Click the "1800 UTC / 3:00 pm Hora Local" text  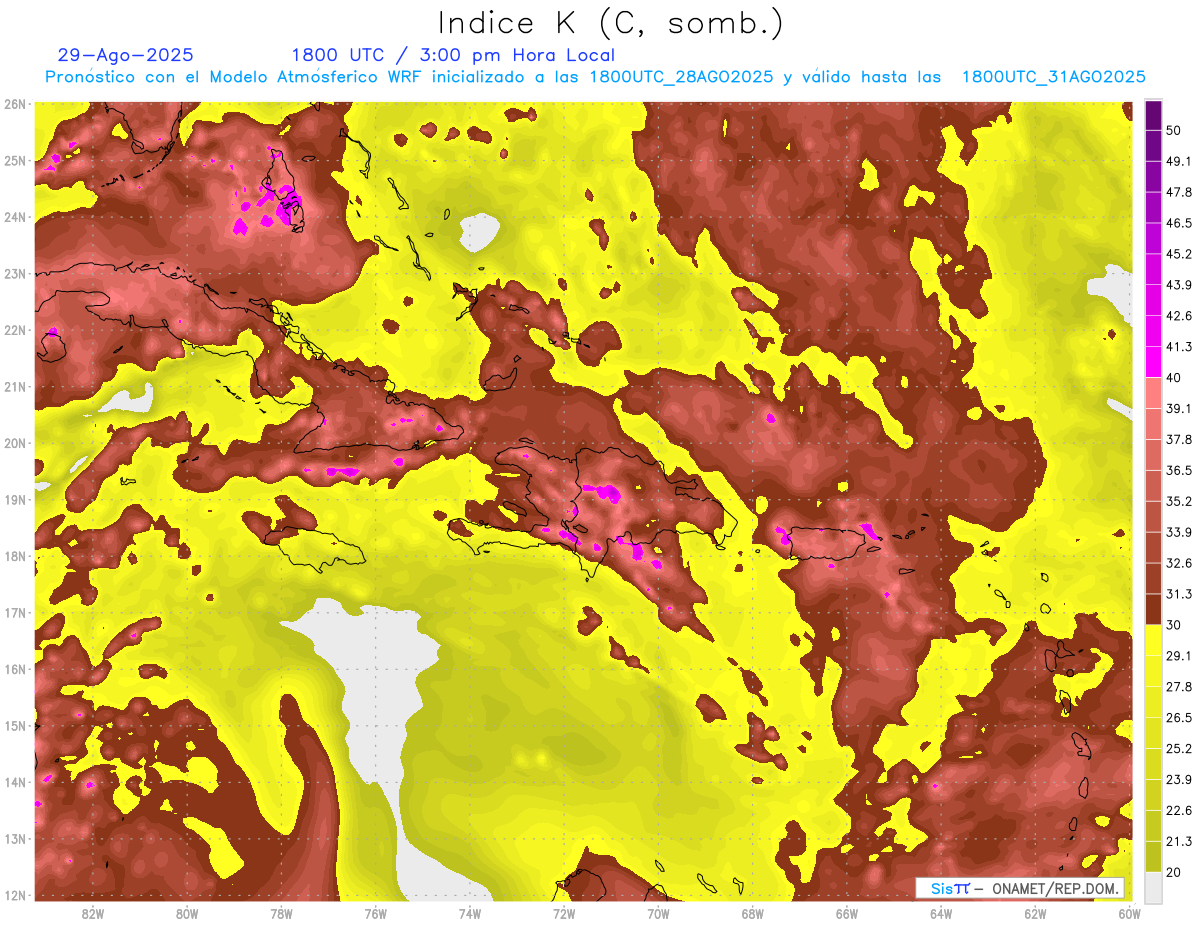pyautogui.click(x=453, y=55)
